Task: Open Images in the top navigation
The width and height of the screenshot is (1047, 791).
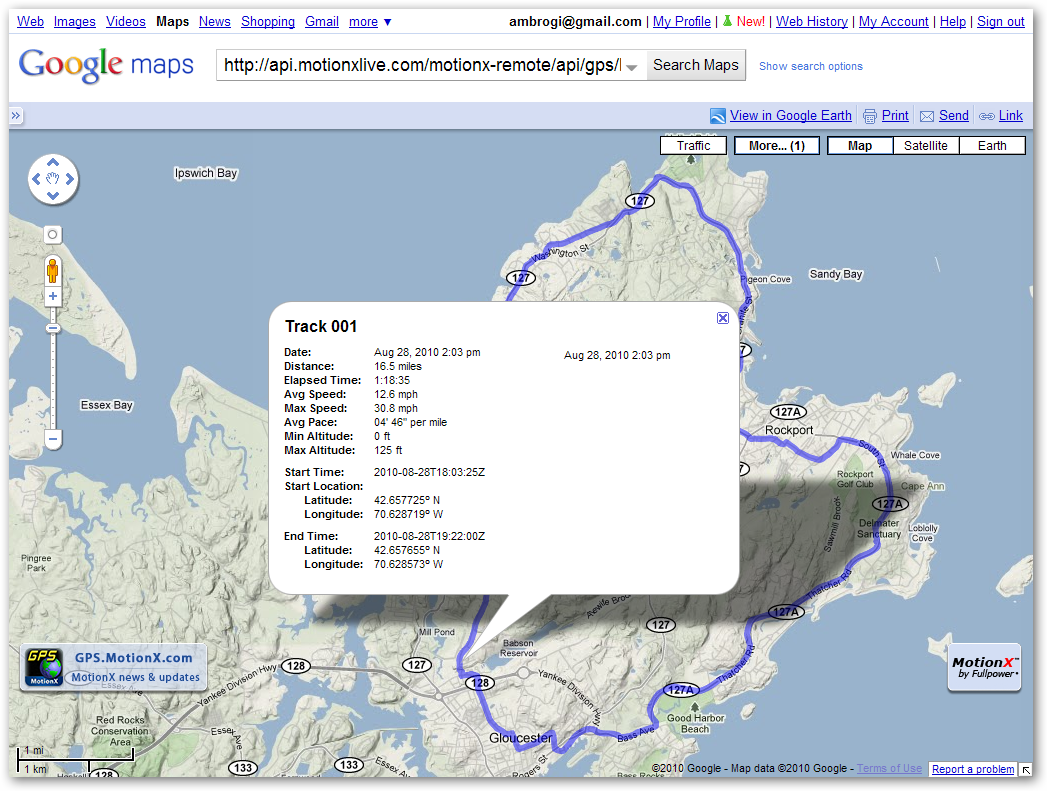Action: (75, 21)
